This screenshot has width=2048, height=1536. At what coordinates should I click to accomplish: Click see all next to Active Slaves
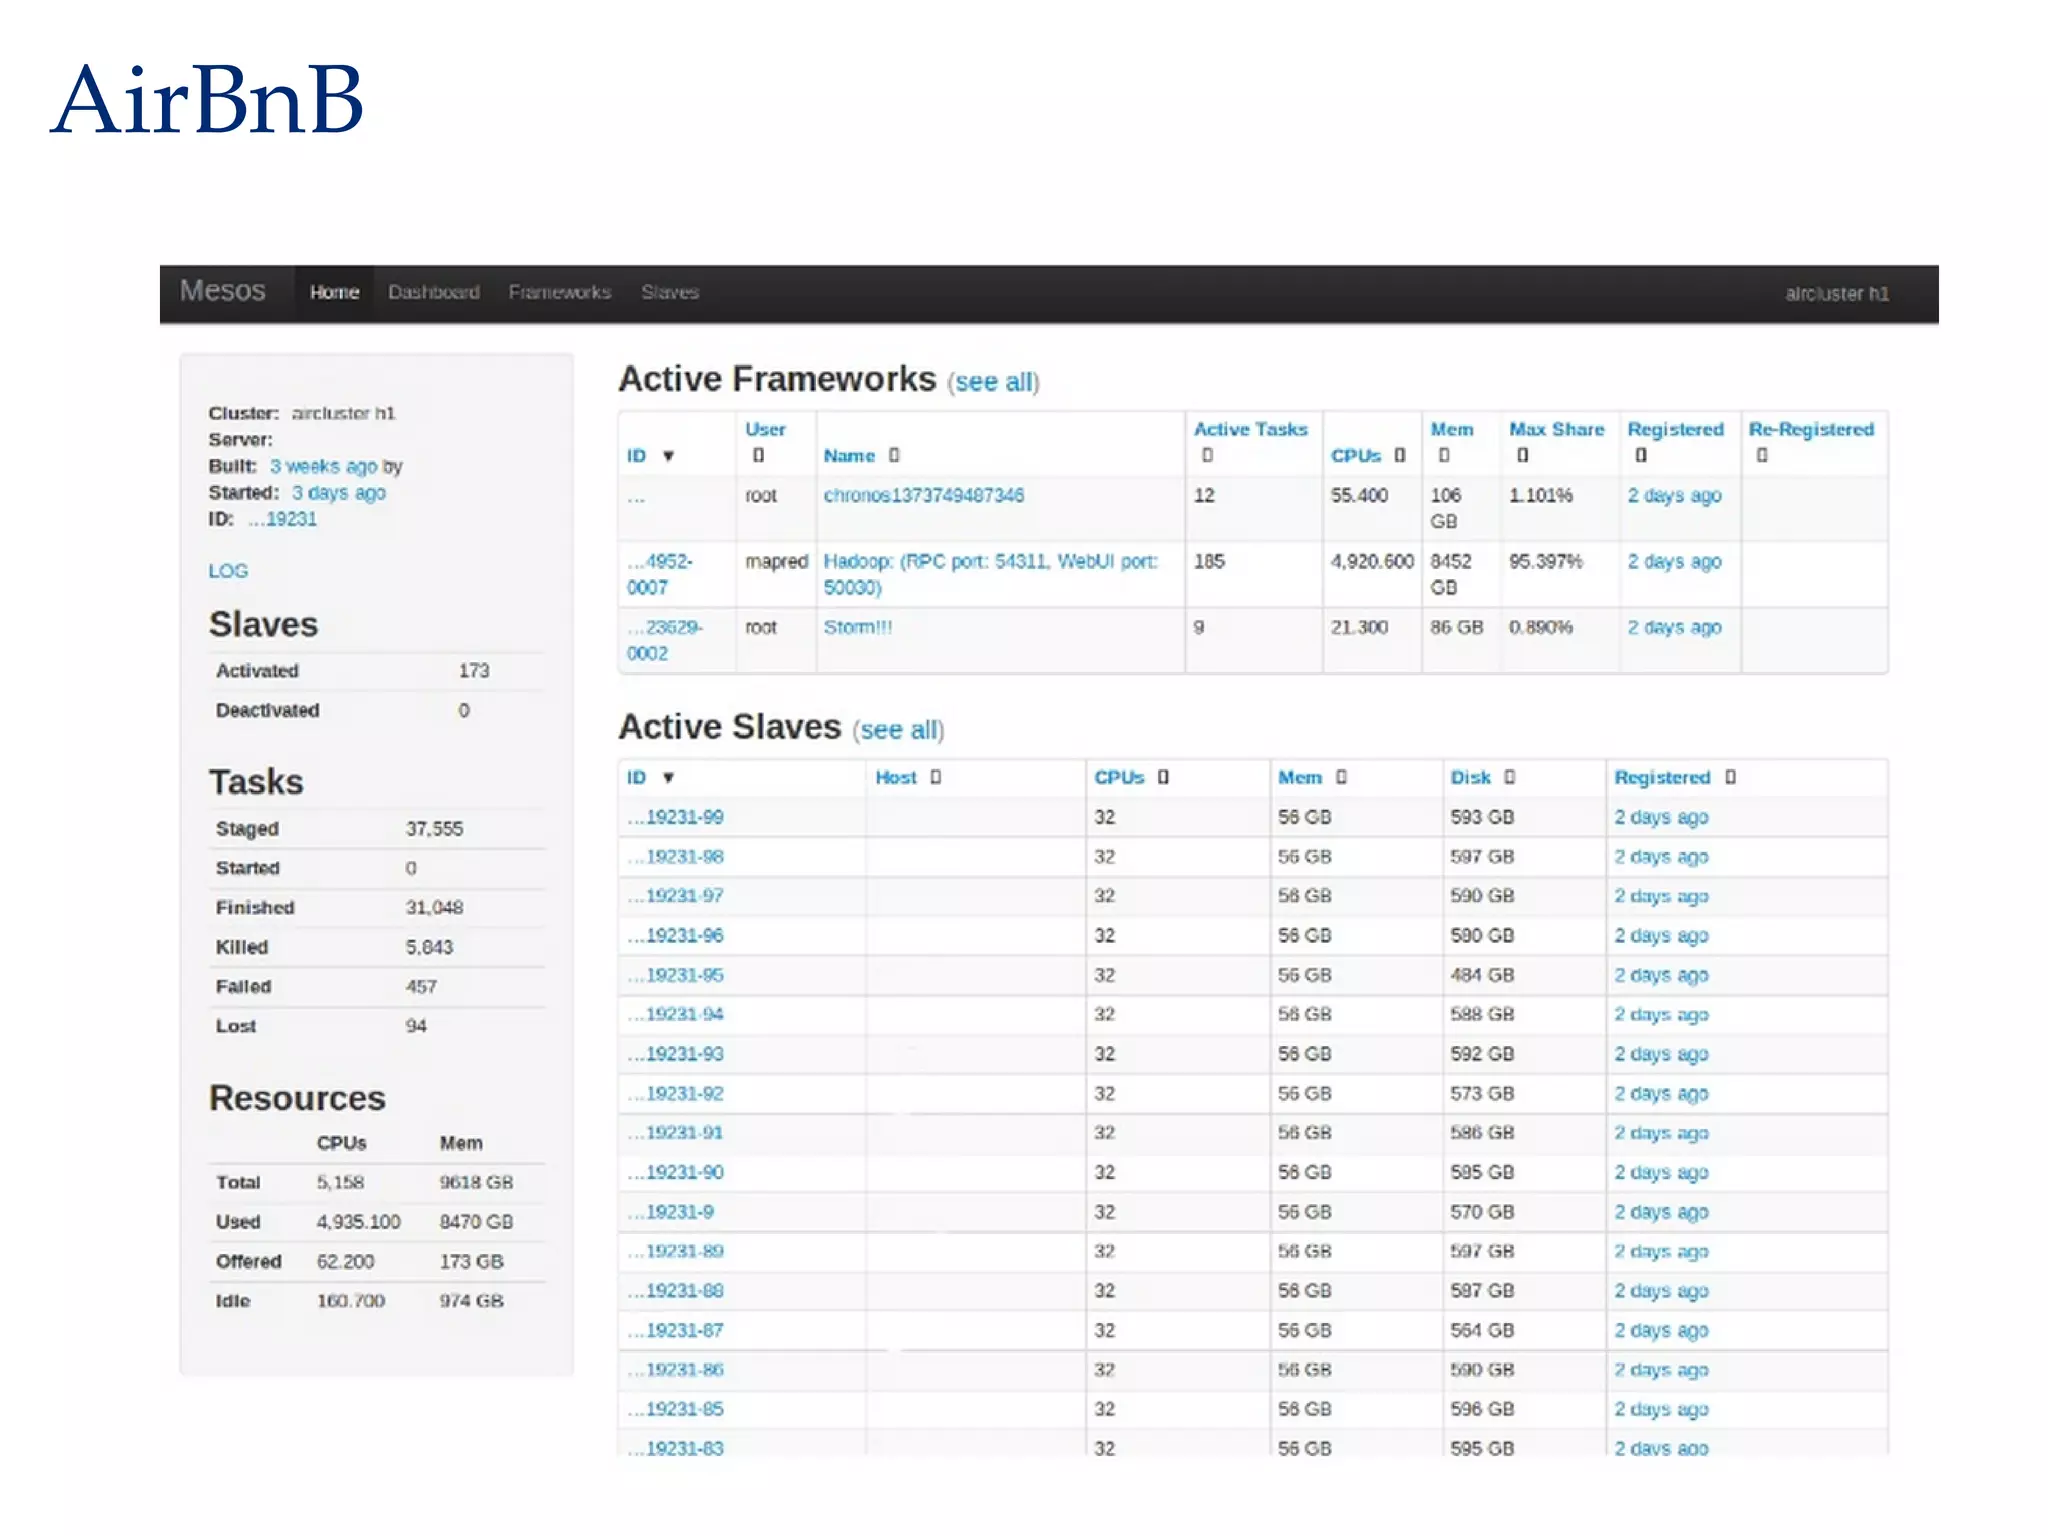click(898, 730)
